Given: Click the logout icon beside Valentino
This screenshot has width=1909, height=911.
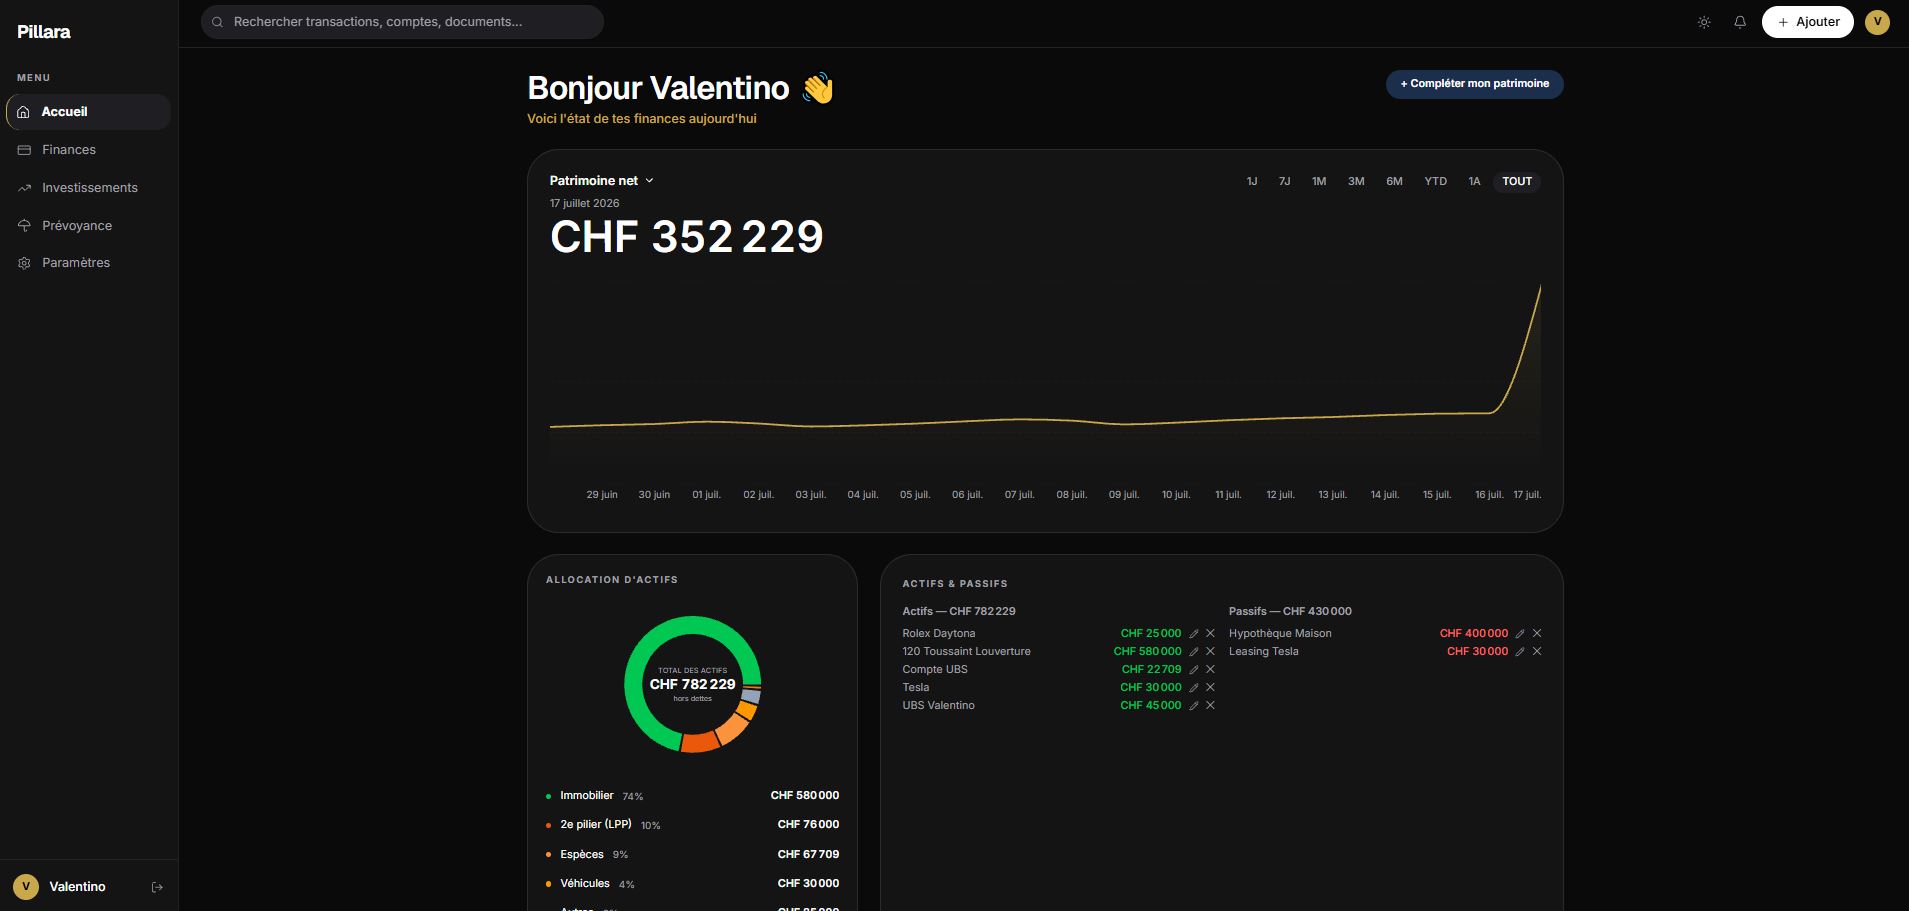Looking at the screenshot, I should pyautogui.click(x=157, y=887).
